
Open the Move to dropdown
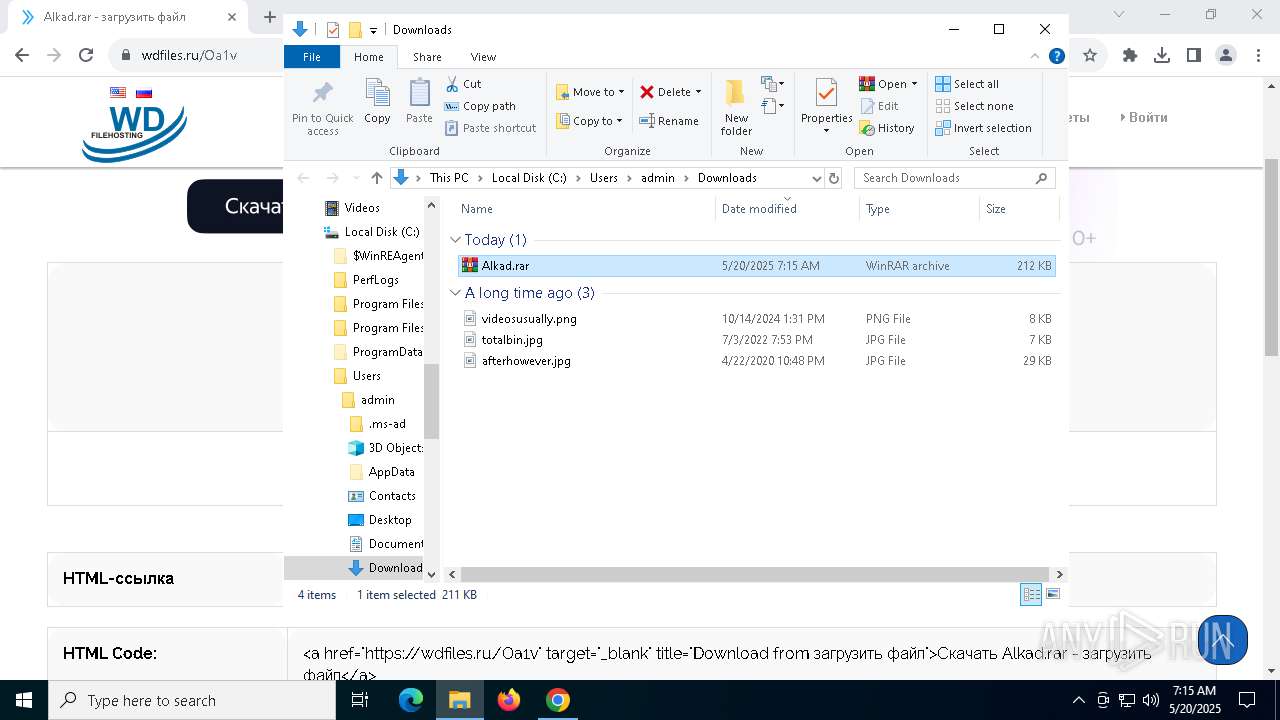click(x=590, y=92)
